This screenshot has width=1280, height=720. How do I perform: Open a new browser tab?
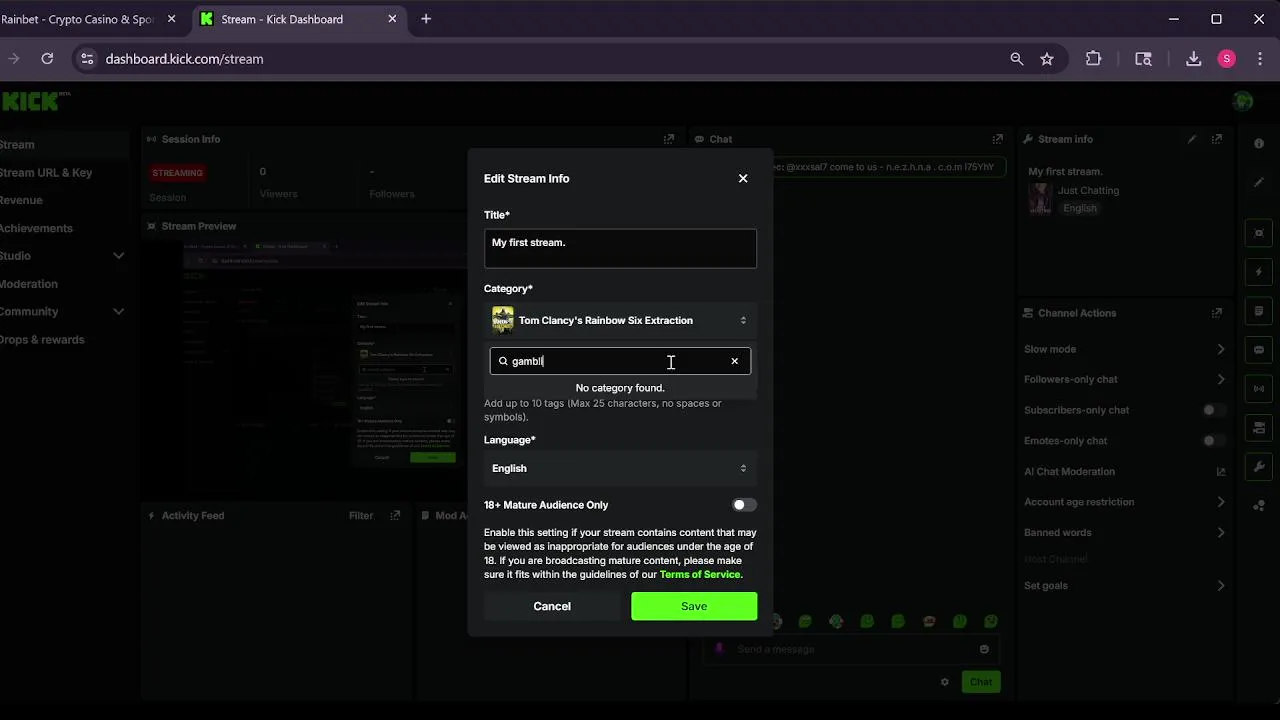click(x=426, y=19)
